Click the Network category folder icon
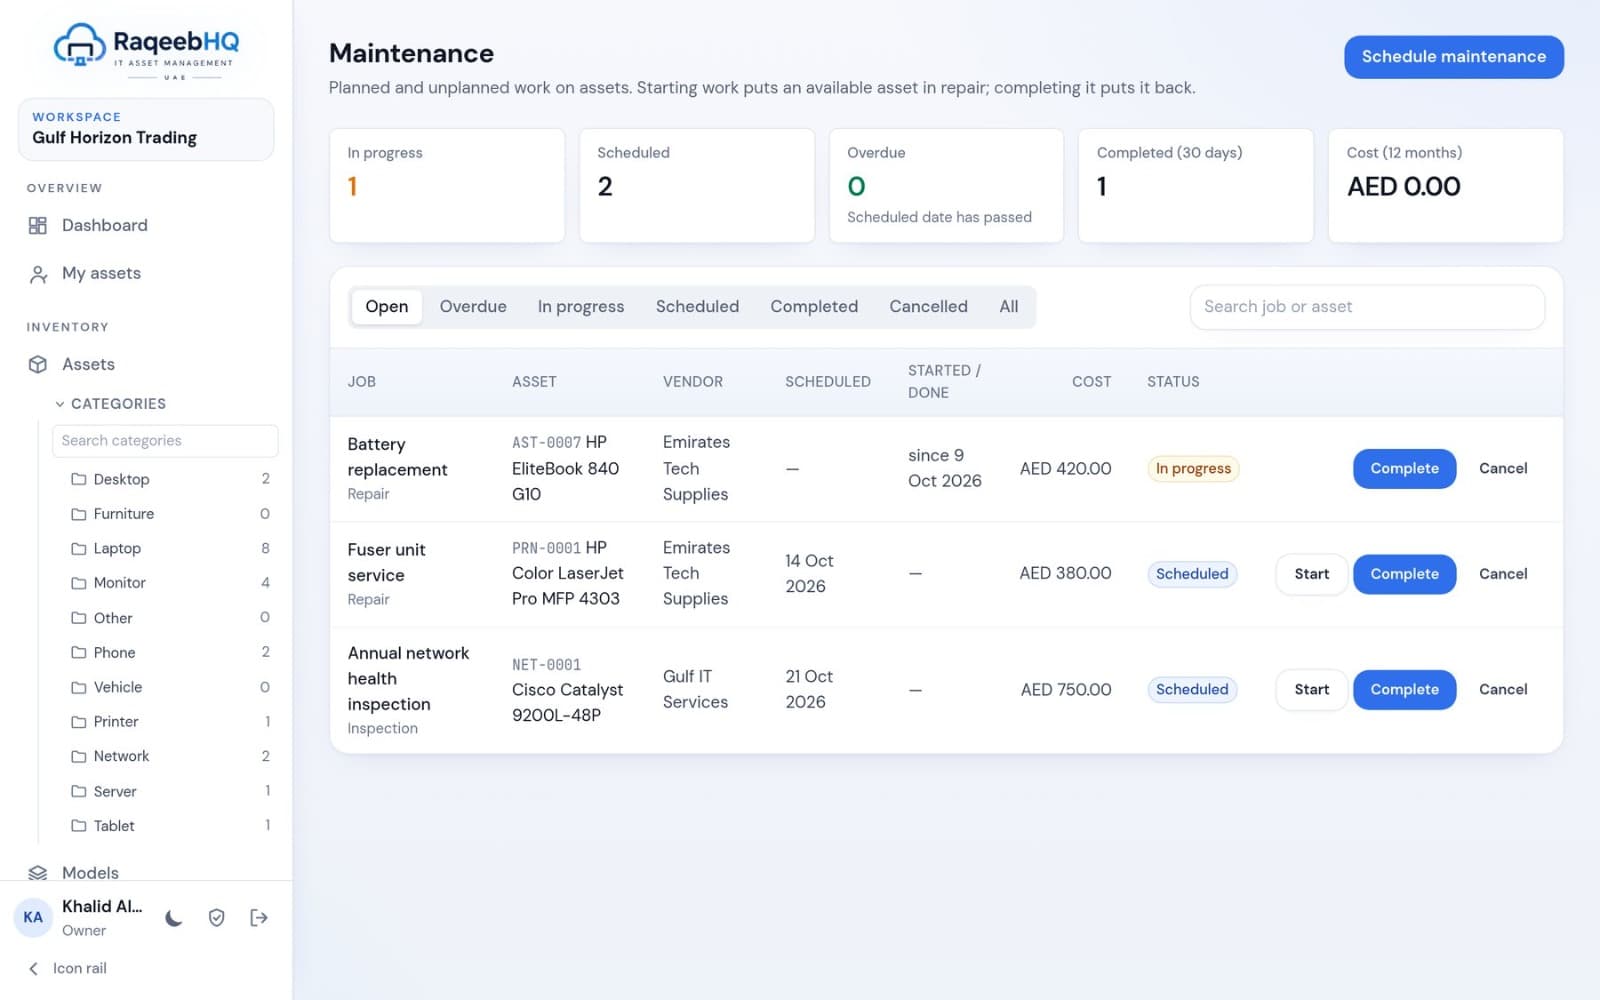The width and height of the screenshot is (1600, 1000). click(78, 757)
